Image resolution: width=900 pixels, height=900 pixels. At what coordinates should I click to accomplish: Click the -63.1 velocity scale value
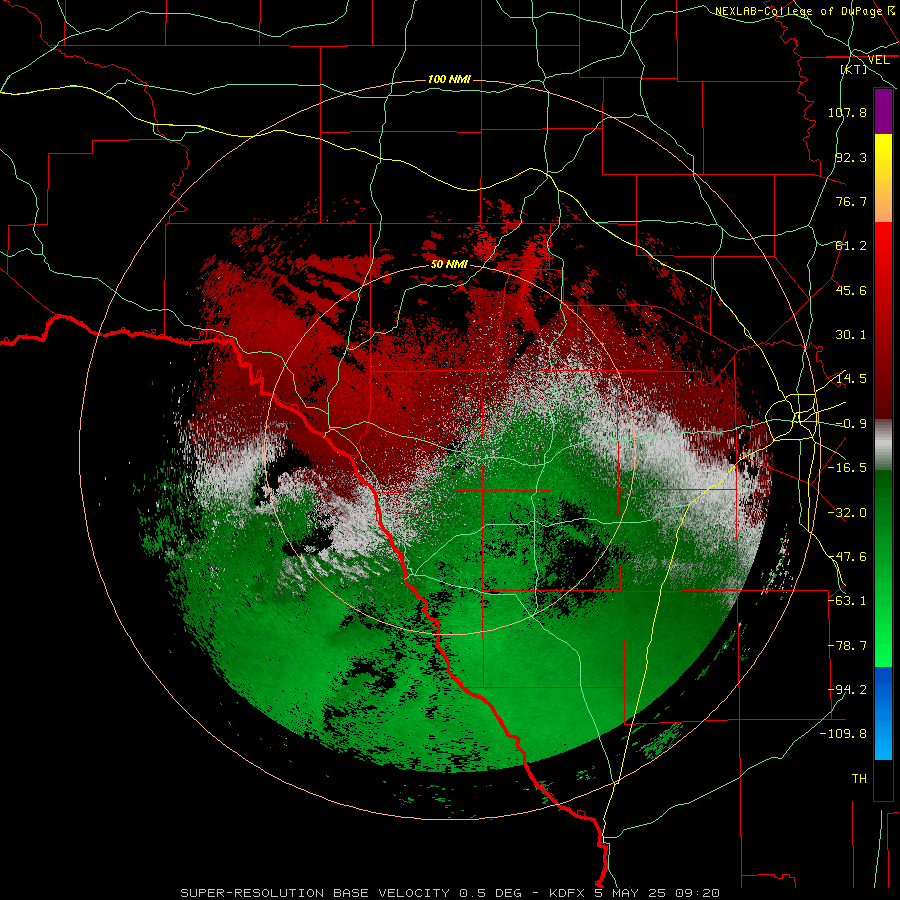pyautogui.click(x=847, y=601)
